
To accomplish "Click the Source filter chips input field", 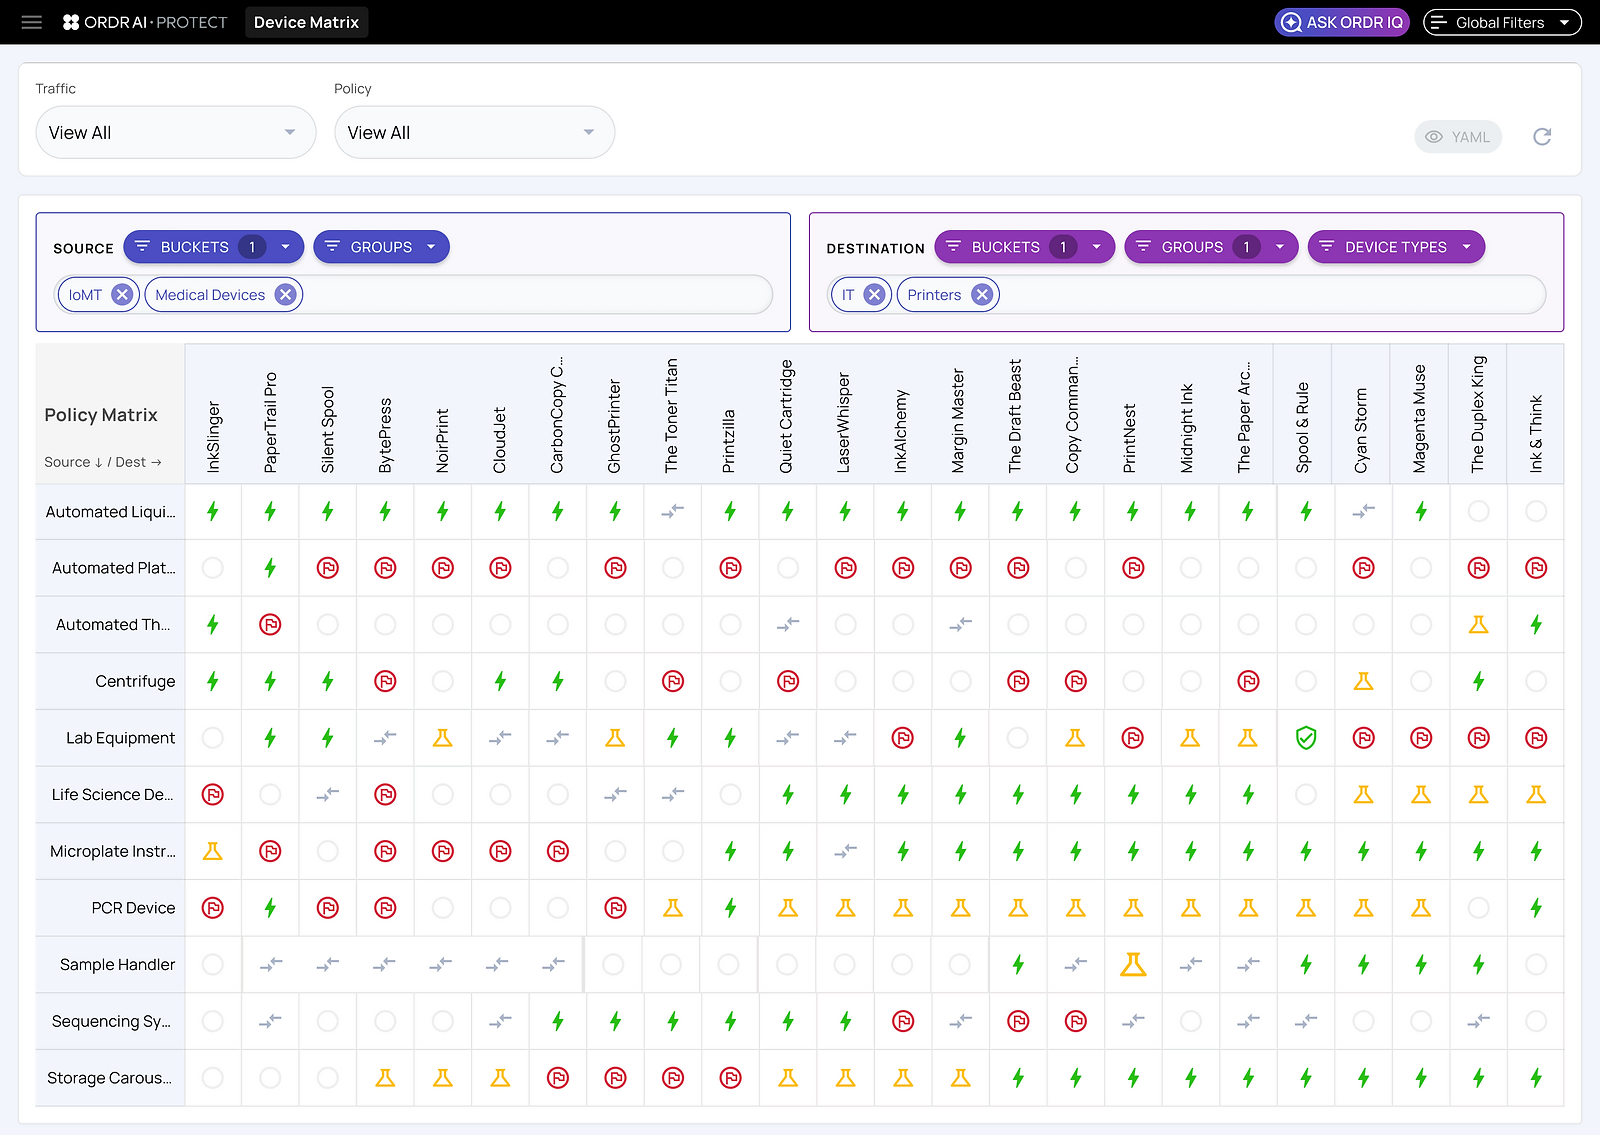I will pos(414,295).
